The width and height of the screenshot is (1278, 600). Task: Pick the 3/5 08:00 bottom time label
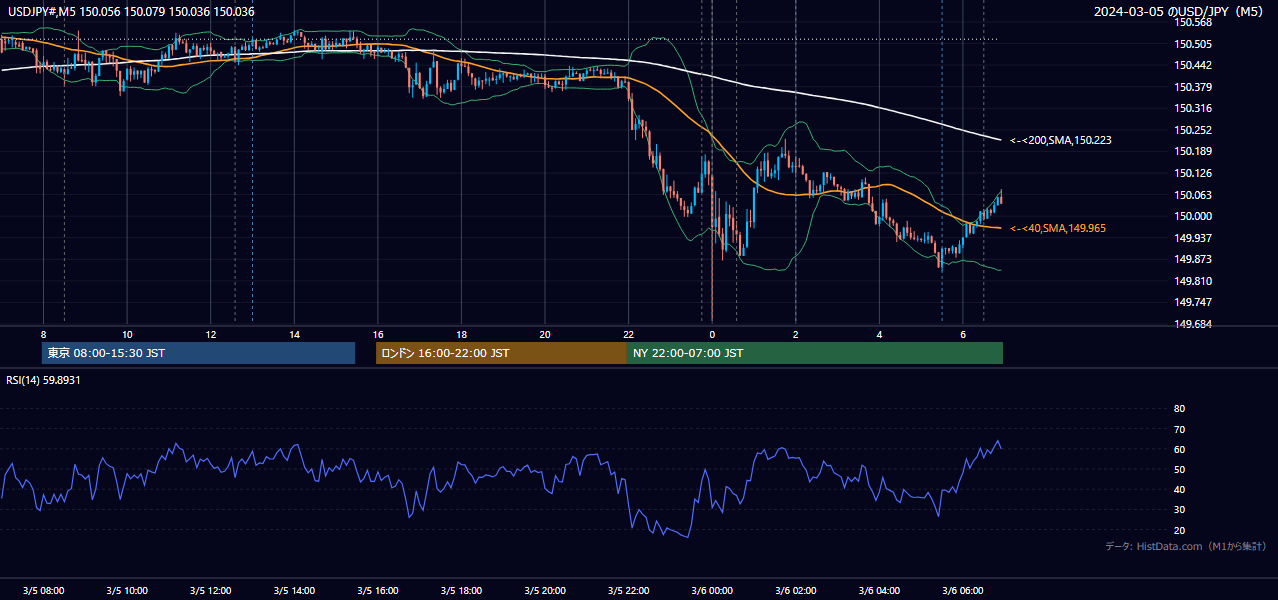pos(43,591)
